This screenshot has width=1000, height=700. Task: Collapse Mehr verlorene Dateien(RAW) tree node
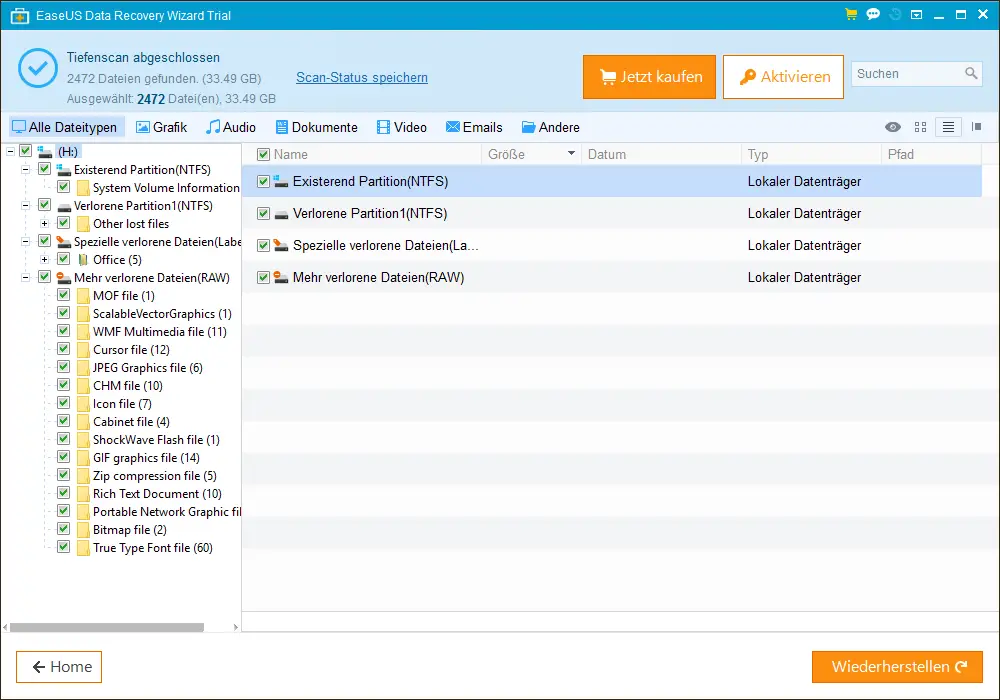point(26,277)
